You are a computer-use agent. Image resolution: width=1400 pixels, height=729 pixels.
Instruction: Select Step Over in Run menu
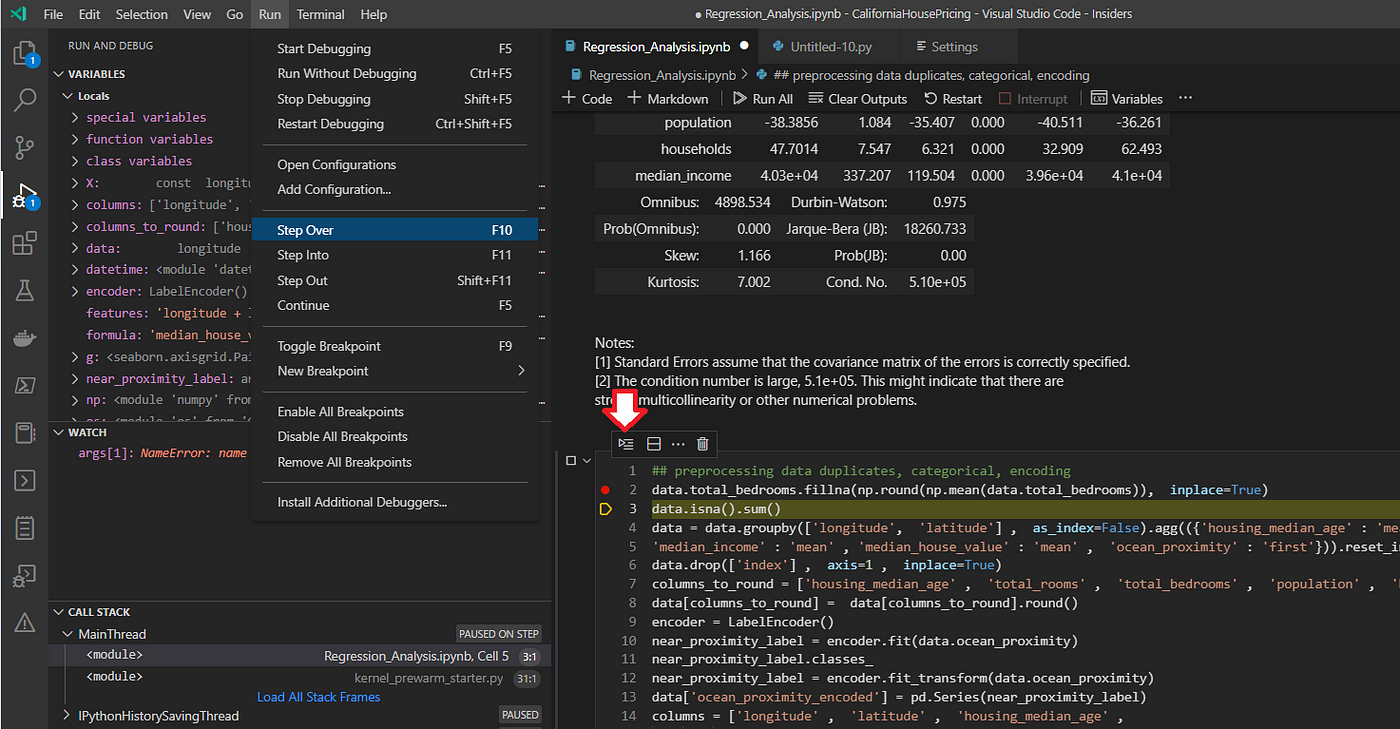[395, 230]
